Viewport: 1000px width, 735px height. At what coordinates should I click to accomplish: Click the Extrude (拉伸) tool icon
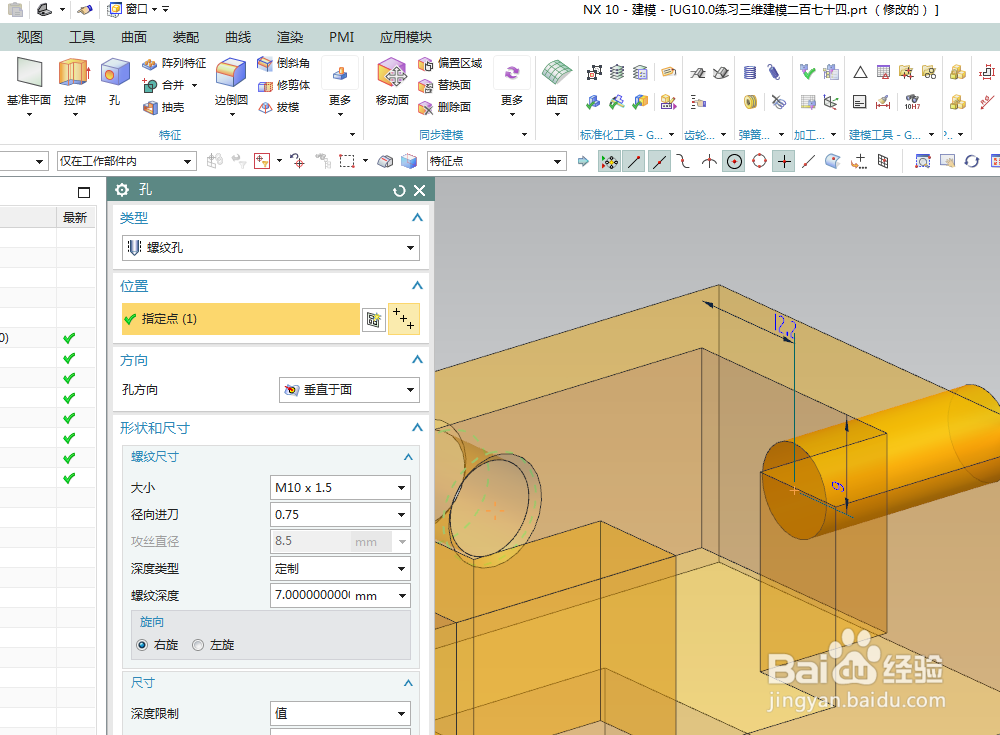74,72
